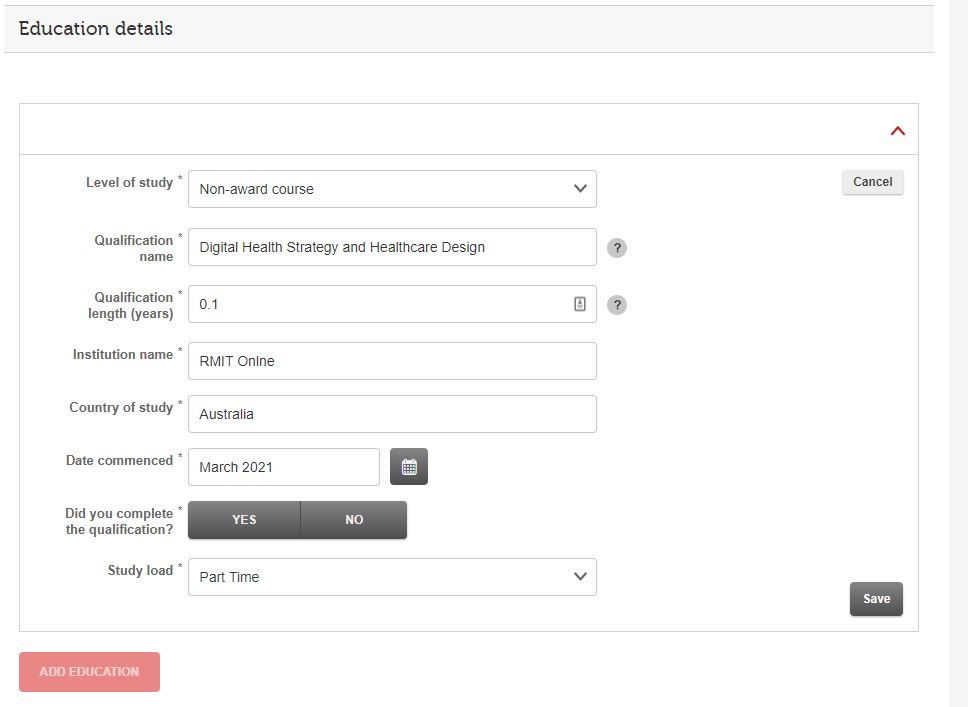Collapse the education entry form
The width and height of the screenshot is (968, 707).
pyautogui.click(x=897, y=130)
